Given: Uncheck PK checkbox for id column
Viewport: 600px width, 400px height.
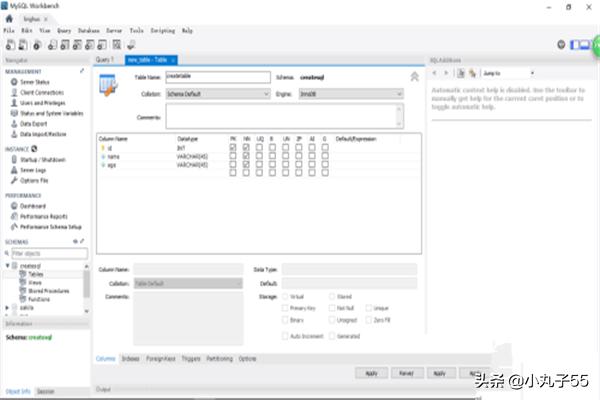Looking at the screenshot, I should (x=233, y=147).
